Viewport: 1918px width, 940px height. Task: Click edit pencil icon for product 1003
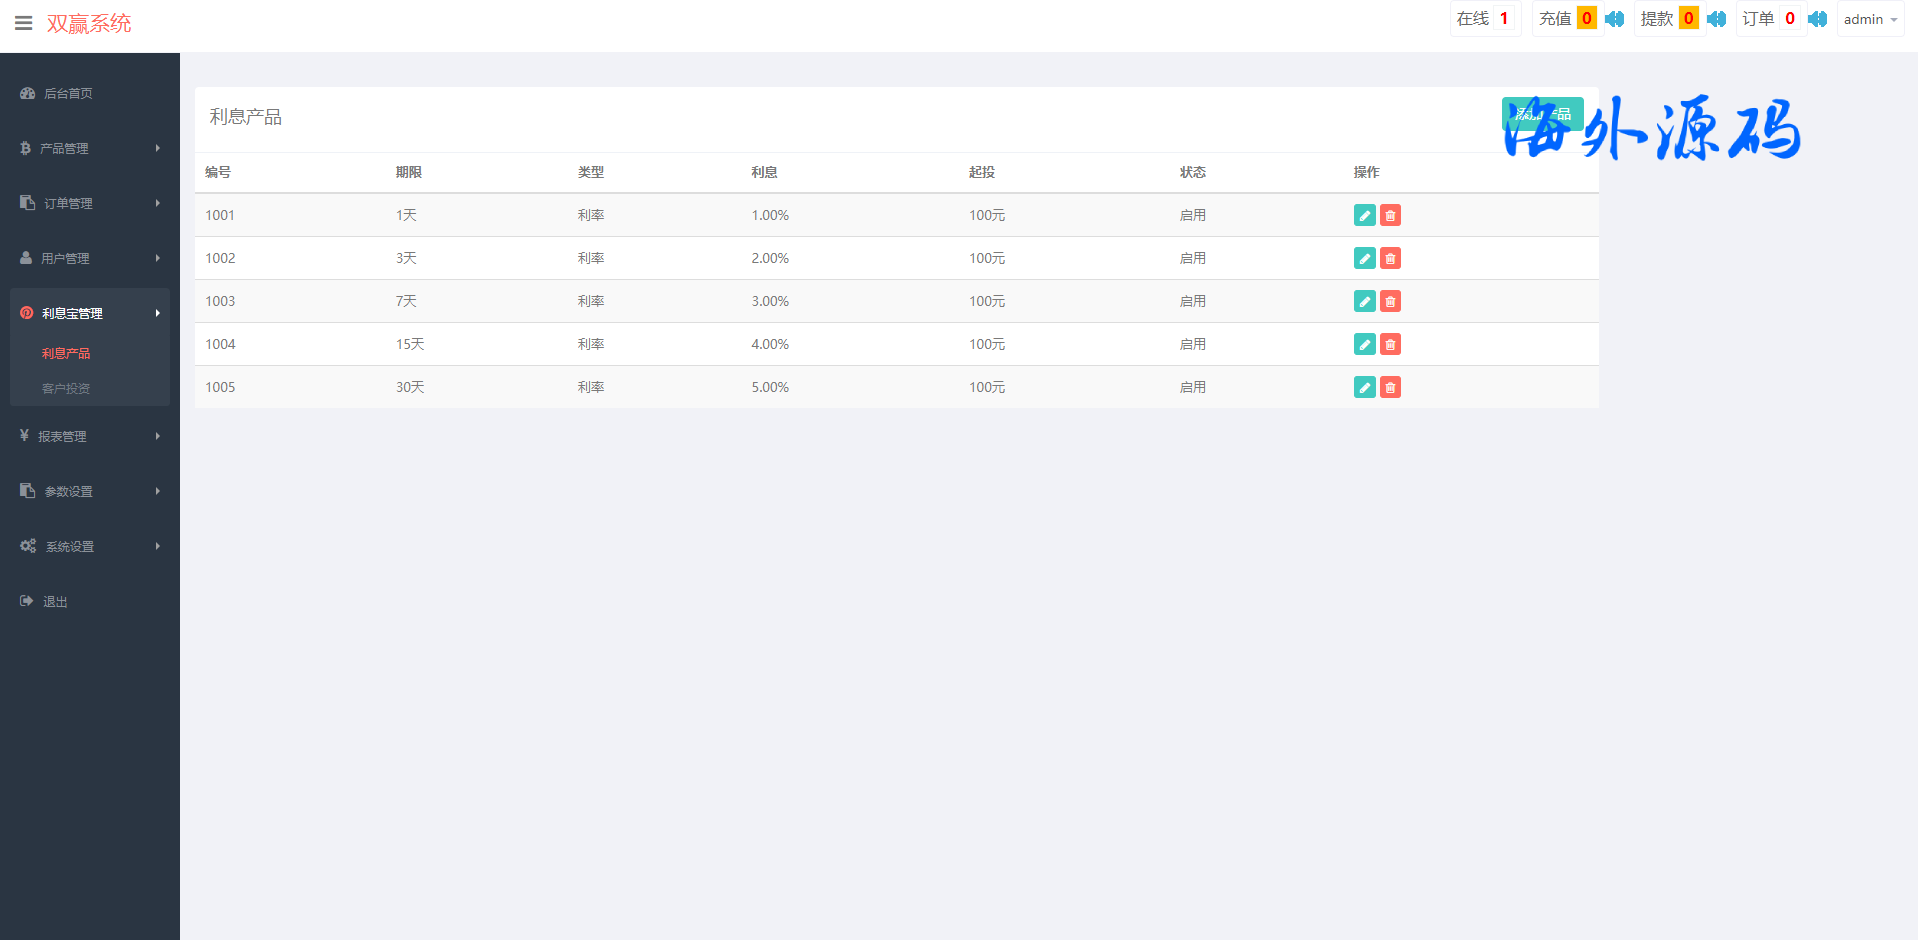point(1364,301)
